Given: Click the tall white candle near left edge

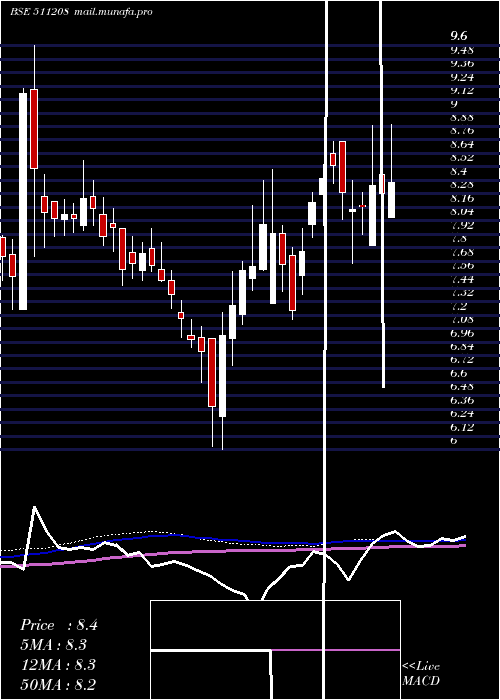Looking at the screenshot, I should (23, 201).
